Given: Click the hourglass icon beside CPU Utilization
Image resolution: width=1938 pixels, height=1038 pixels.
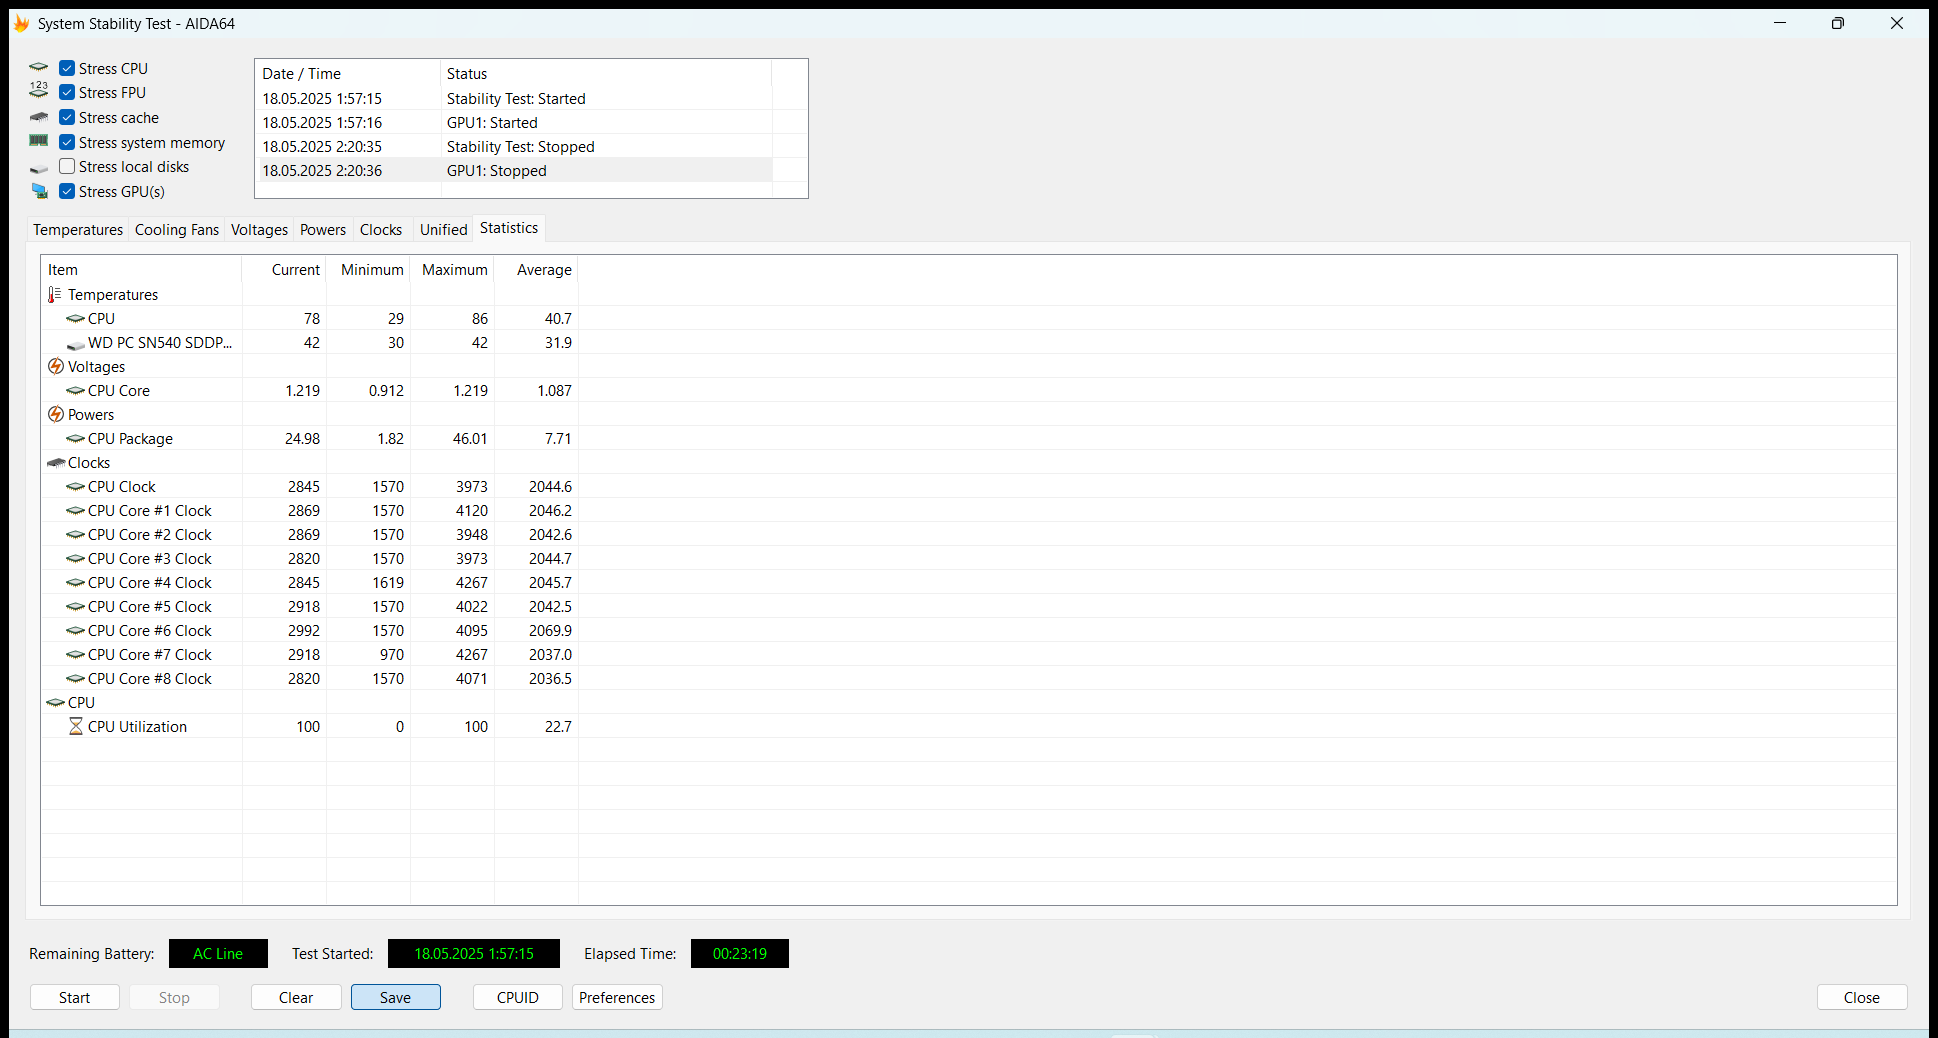Looking at the screenshot, I should tap(76, 727).
